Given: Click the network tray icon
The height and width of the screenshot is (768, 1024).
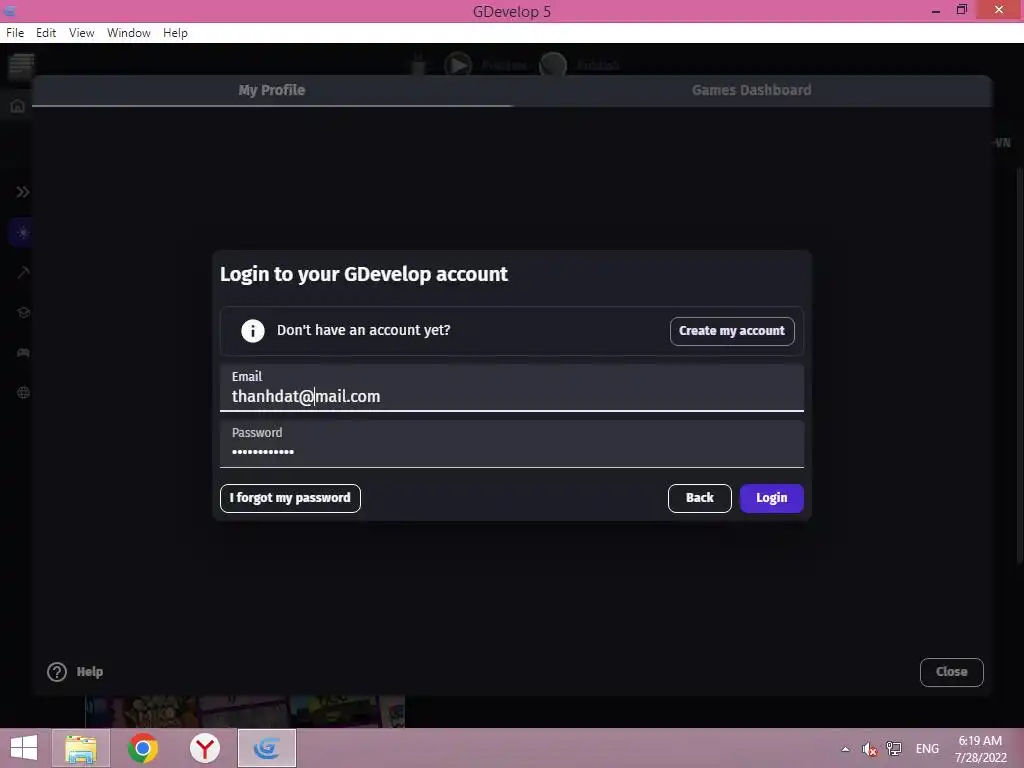Looking at the screenshot, I should tap(894, 749).
